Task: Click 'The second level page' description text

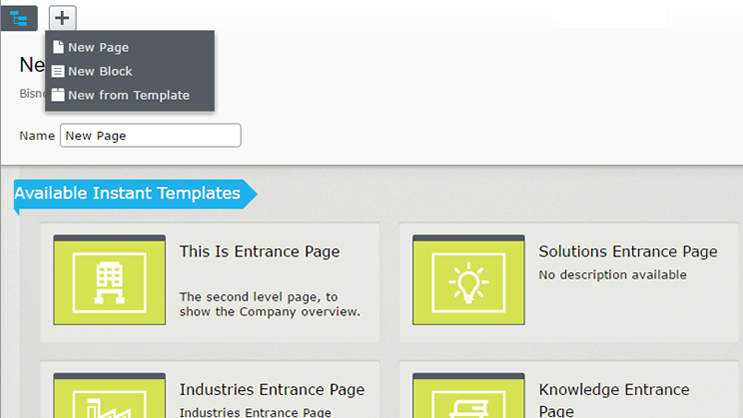Action: click(270, 304)
